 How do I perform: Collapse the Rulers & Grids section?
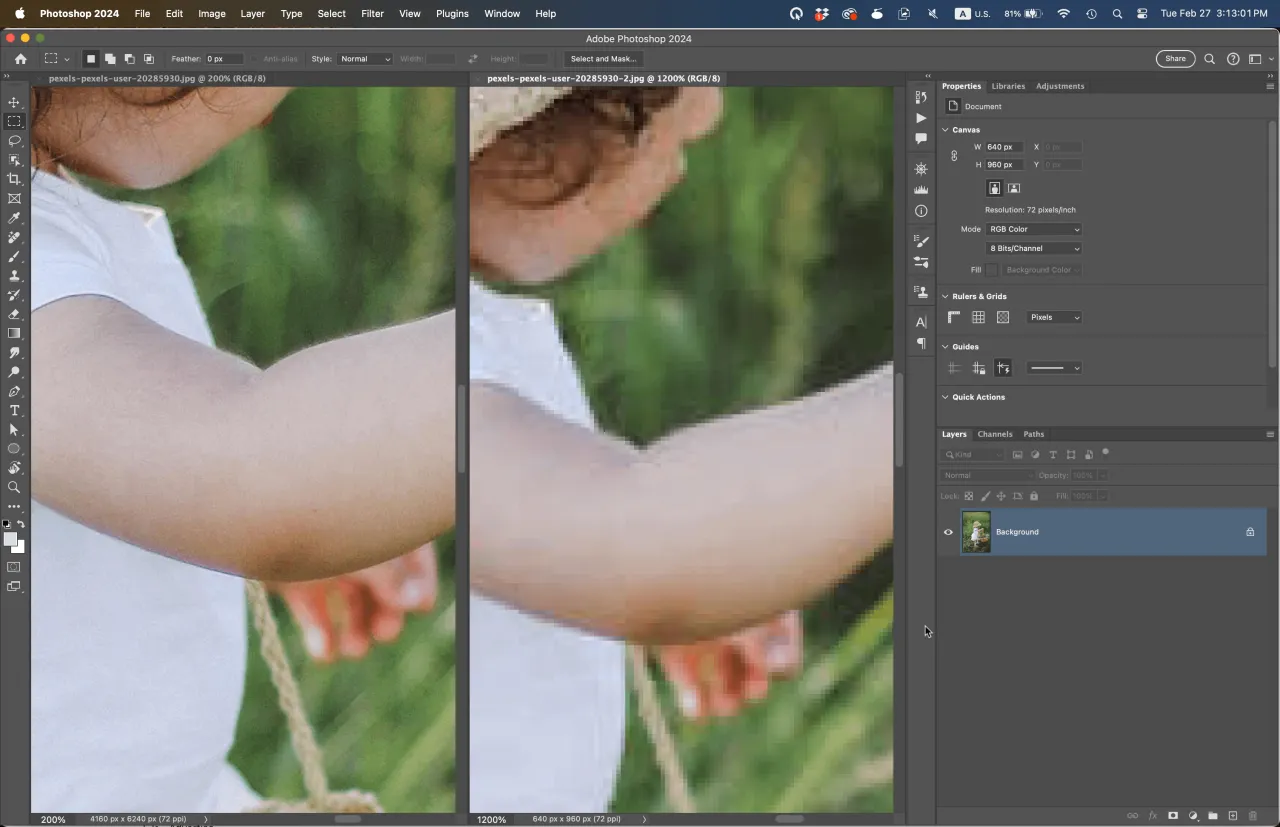946,297
